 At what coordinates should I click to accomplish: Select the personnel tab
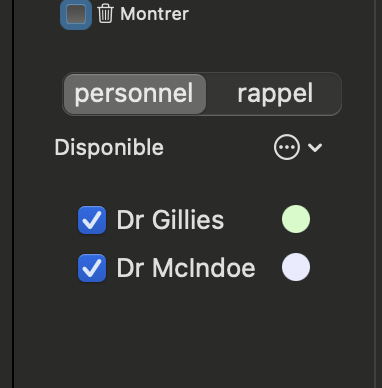click(135, 94)
